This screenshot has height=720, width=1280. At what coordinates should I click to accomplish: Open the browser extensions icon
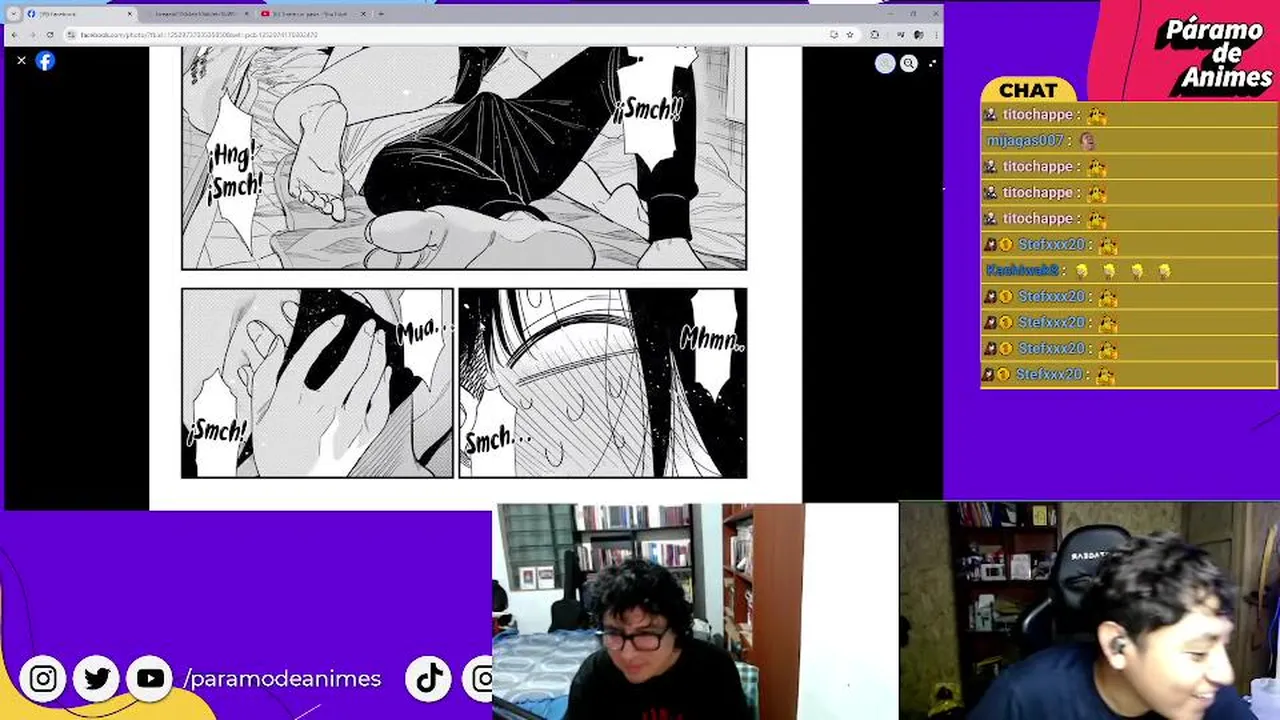coord(875,34)
